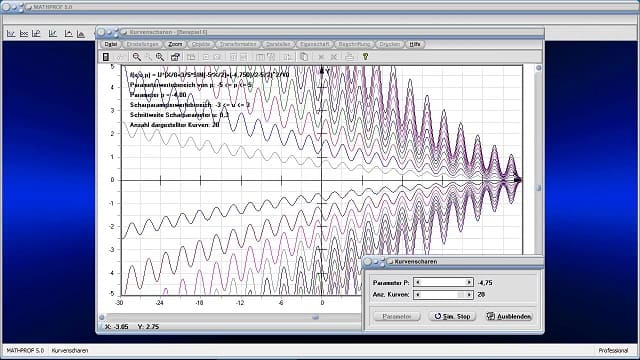Click the copy pages icon in the toolbar

point(304,57)
